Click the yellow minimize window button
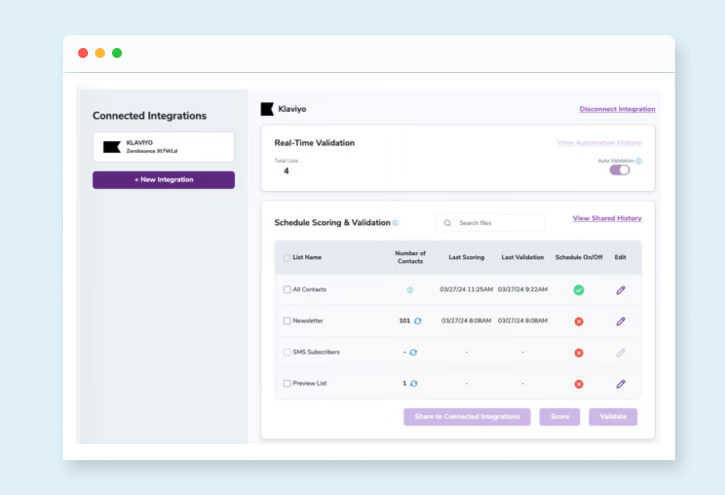 [100, 53]
